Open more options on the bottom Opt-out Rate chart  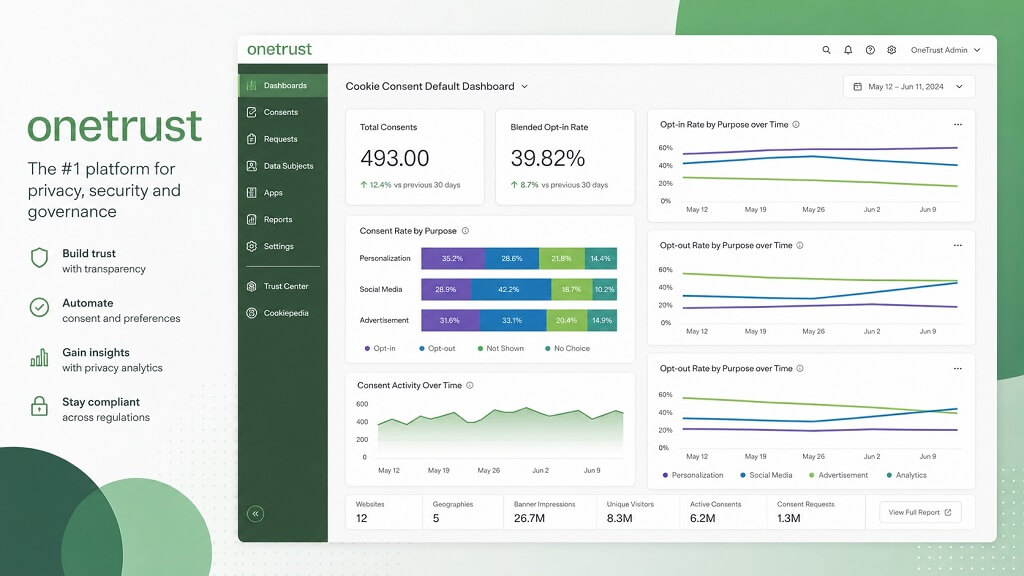[x=957, y=368]
